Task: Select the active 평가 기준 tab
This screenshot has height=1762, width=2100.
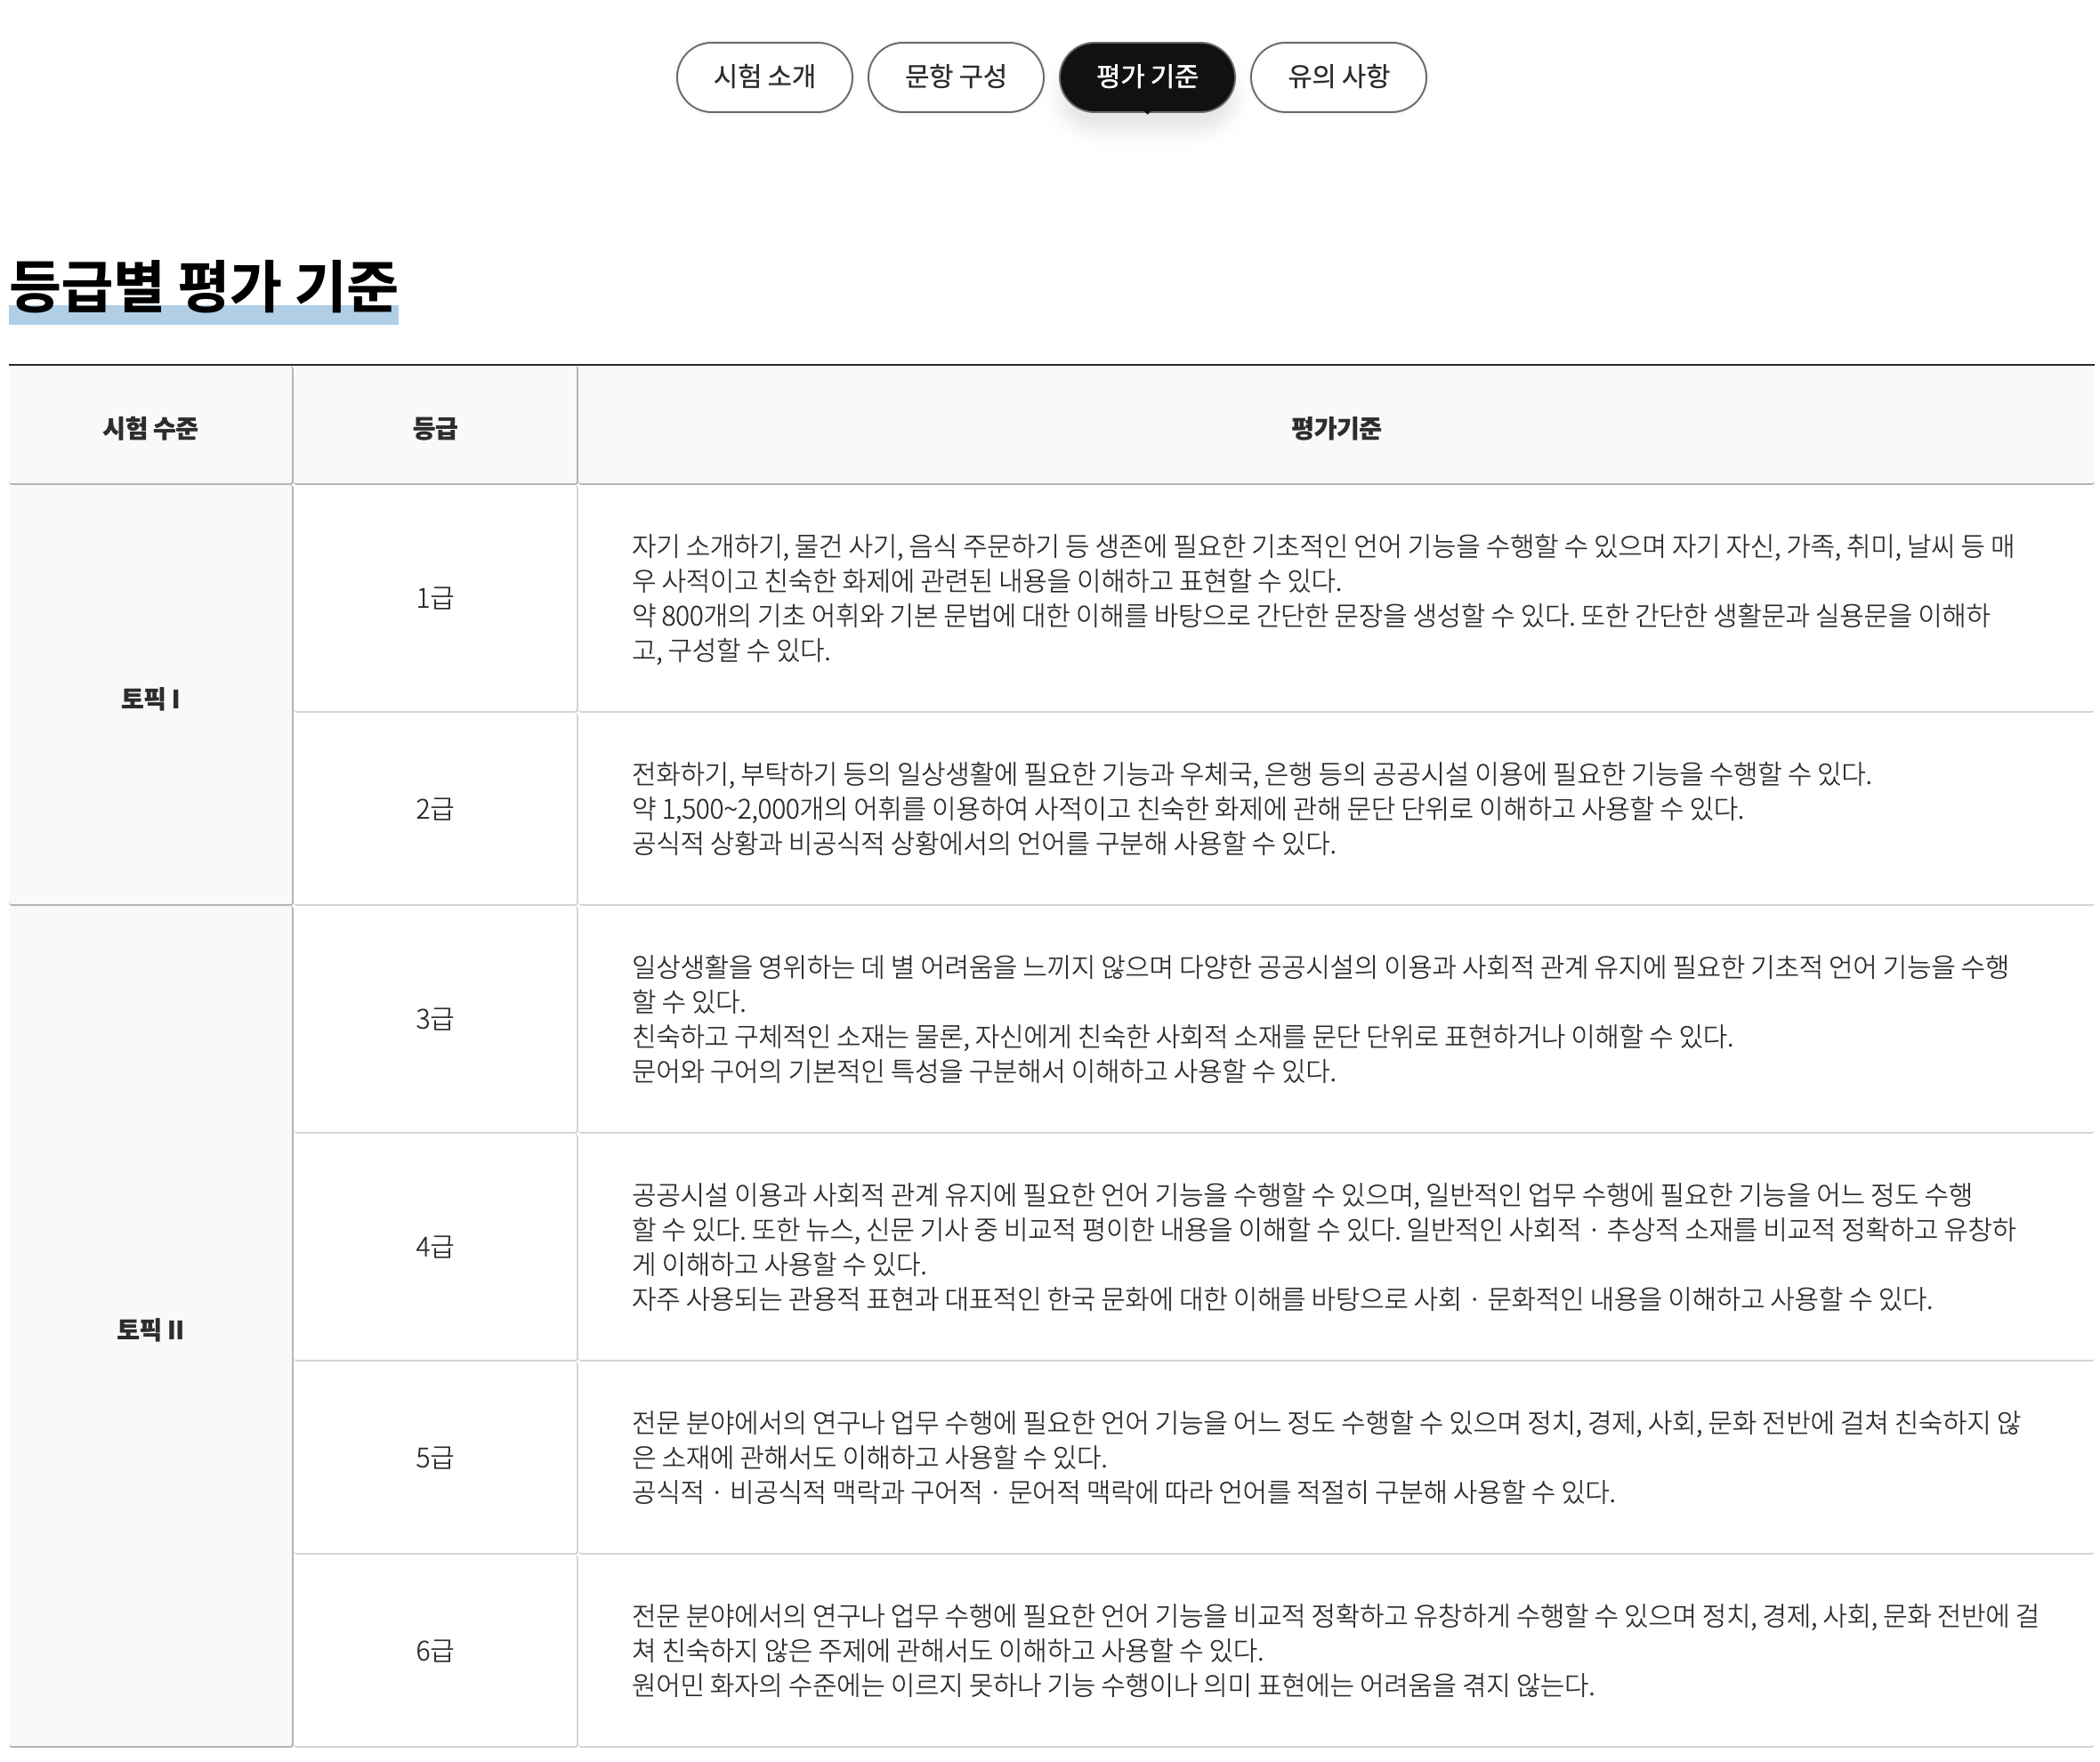Action: (1146, 77)
